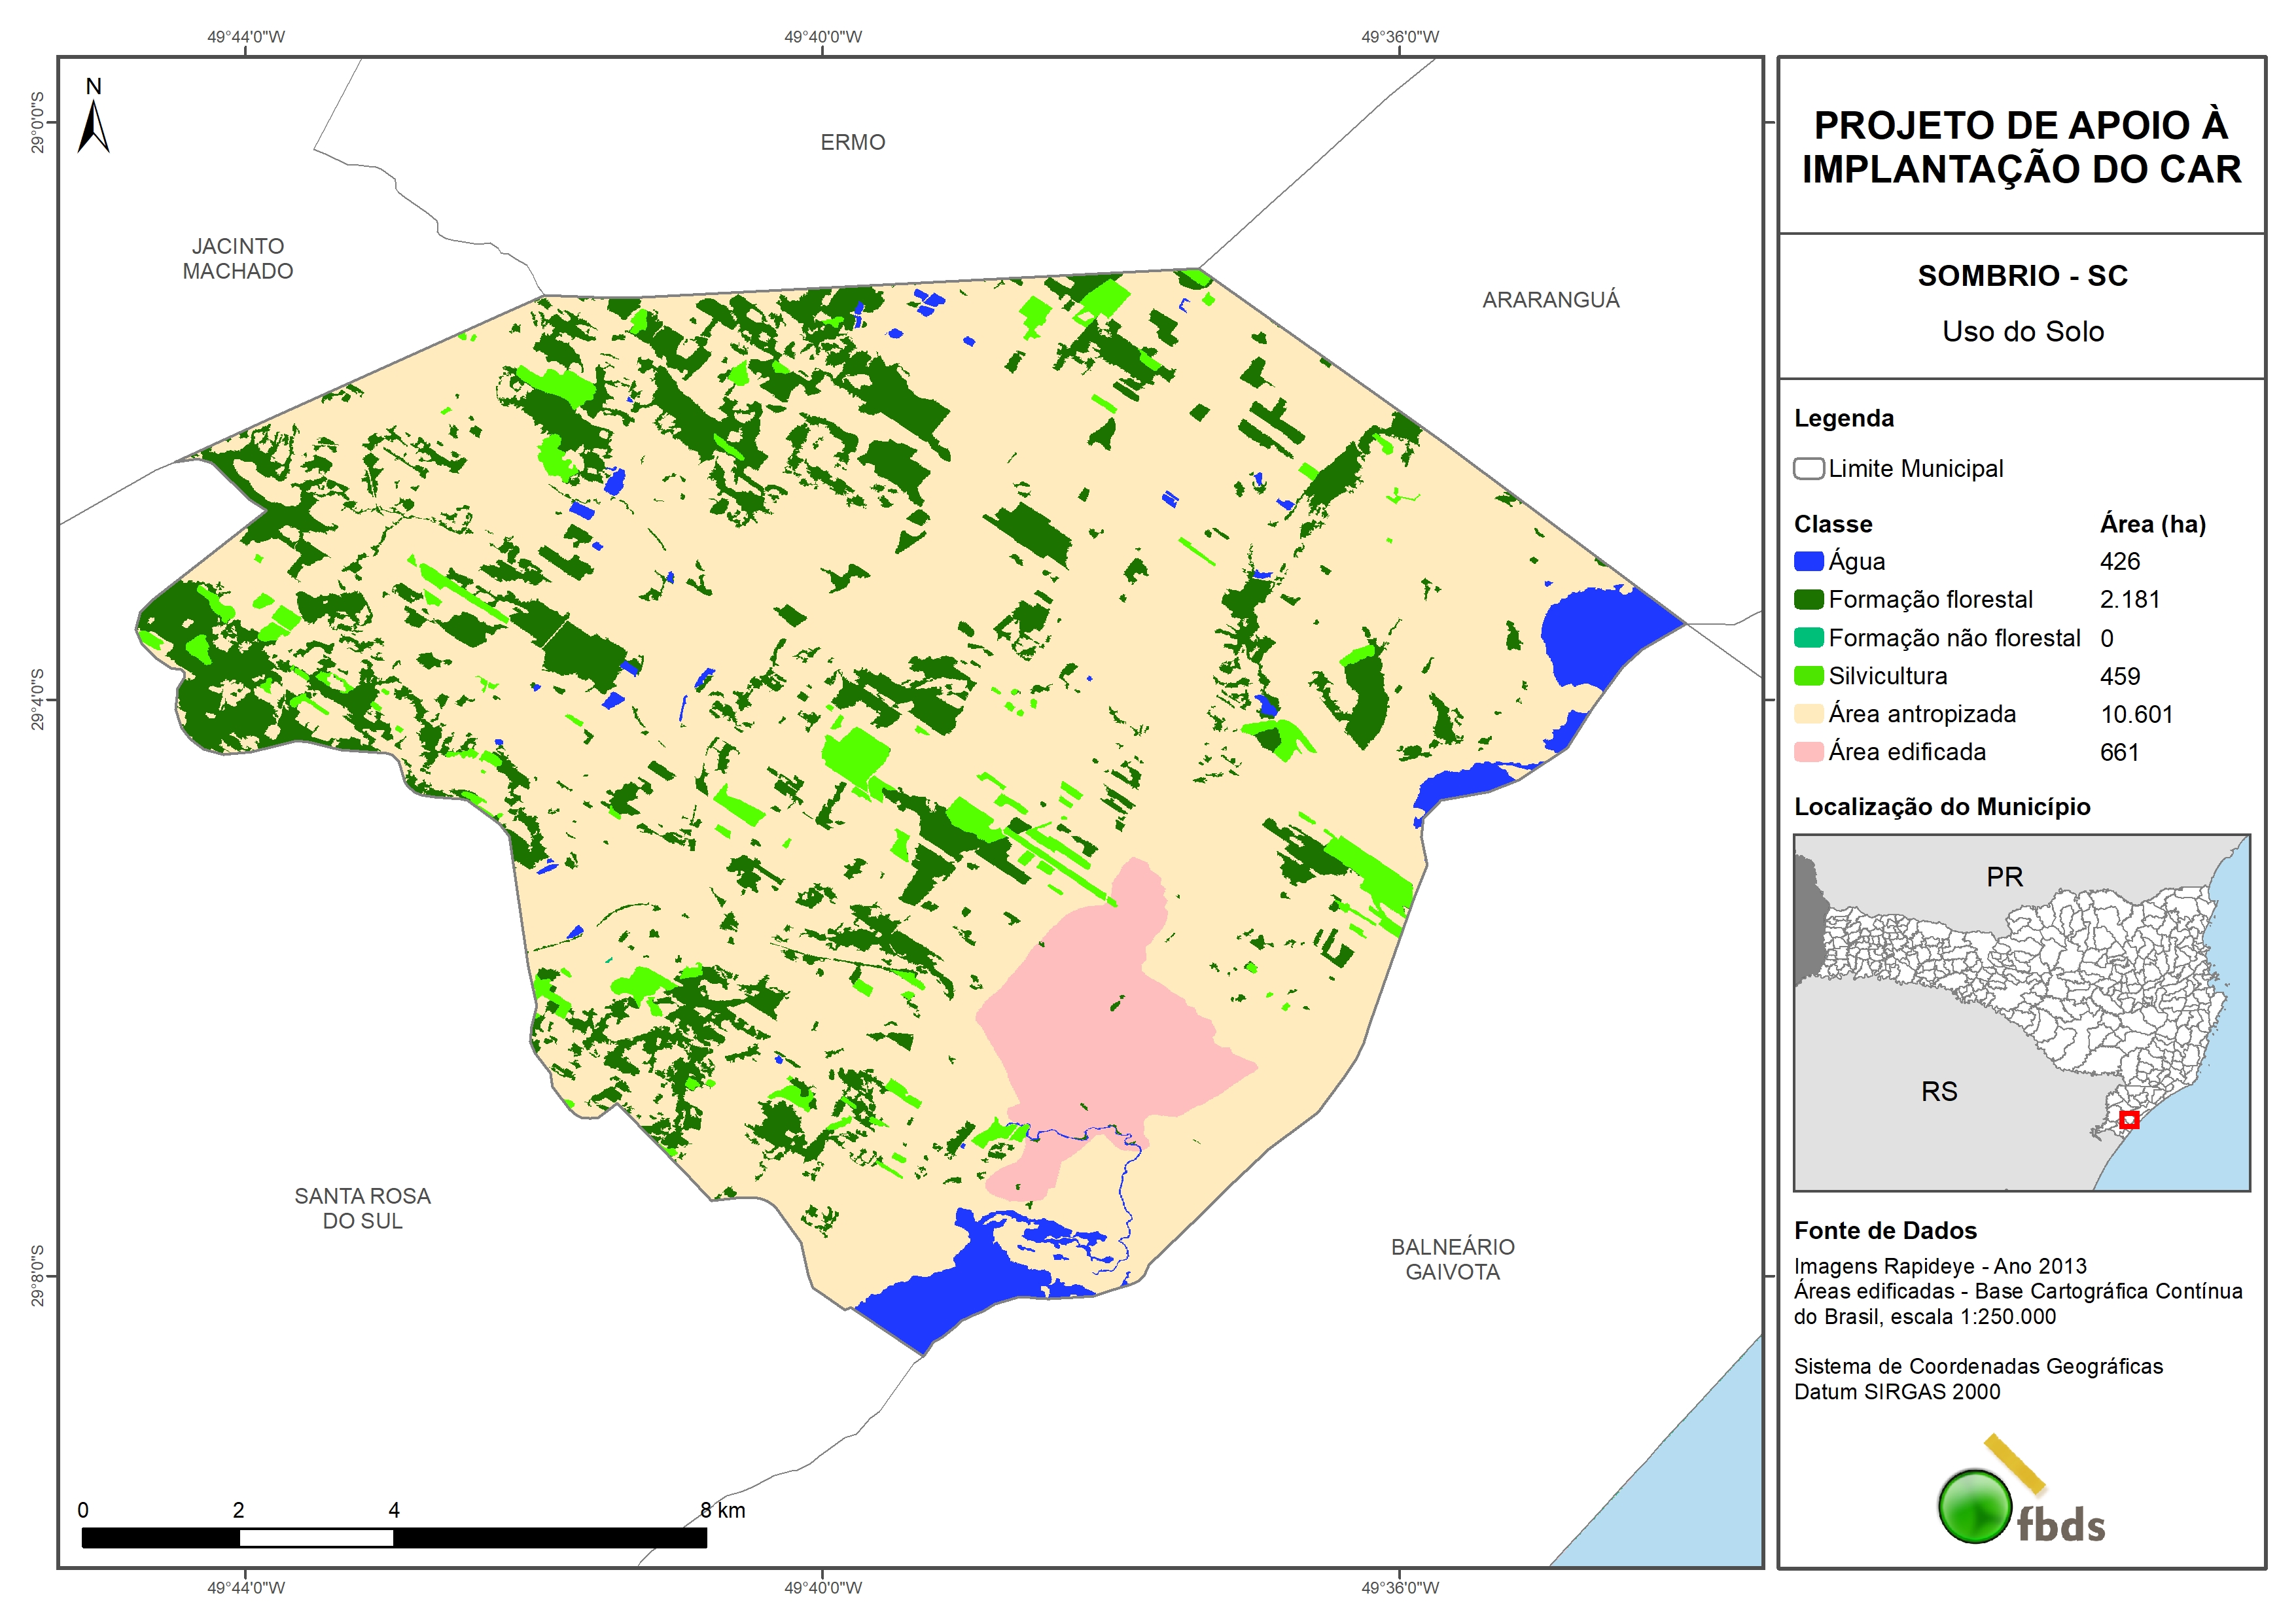Click the Formação não florestal swatch

pyautogui.click(x=1808, y=638)
